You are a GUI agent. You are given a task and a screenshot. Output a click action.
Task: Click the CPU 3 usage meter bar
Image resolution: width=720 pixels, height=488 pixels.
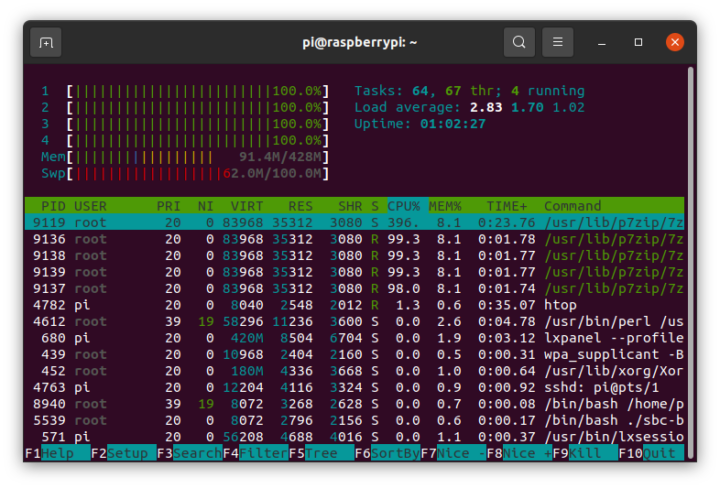click(198, 124)
